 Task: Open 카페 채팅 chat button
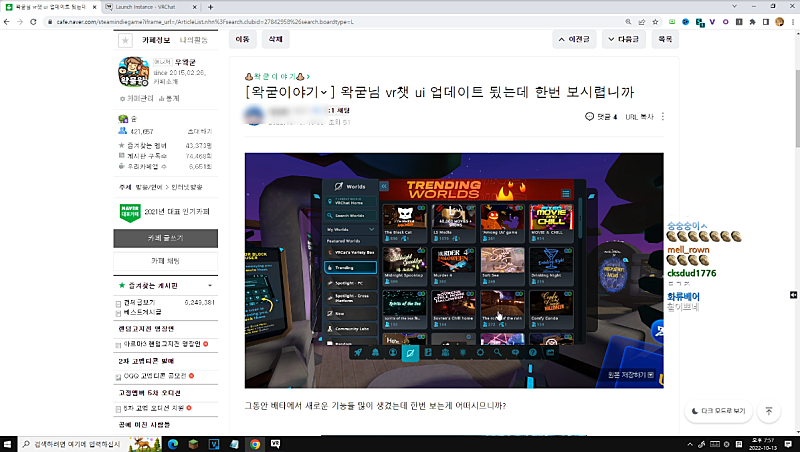(165, 261)
